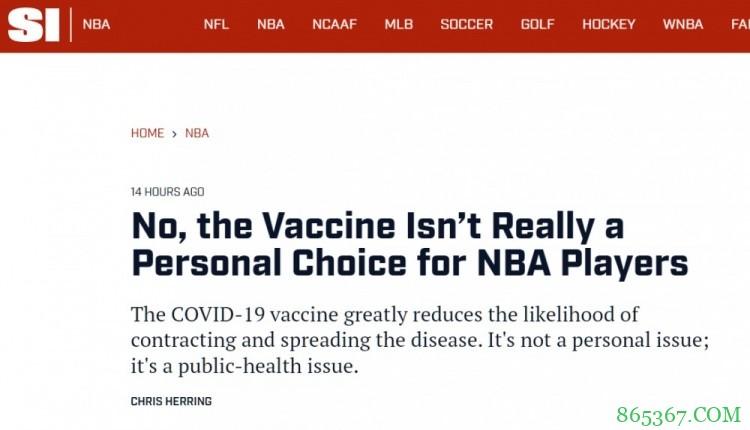Open the NBA section label beside the SI logo

96,24
